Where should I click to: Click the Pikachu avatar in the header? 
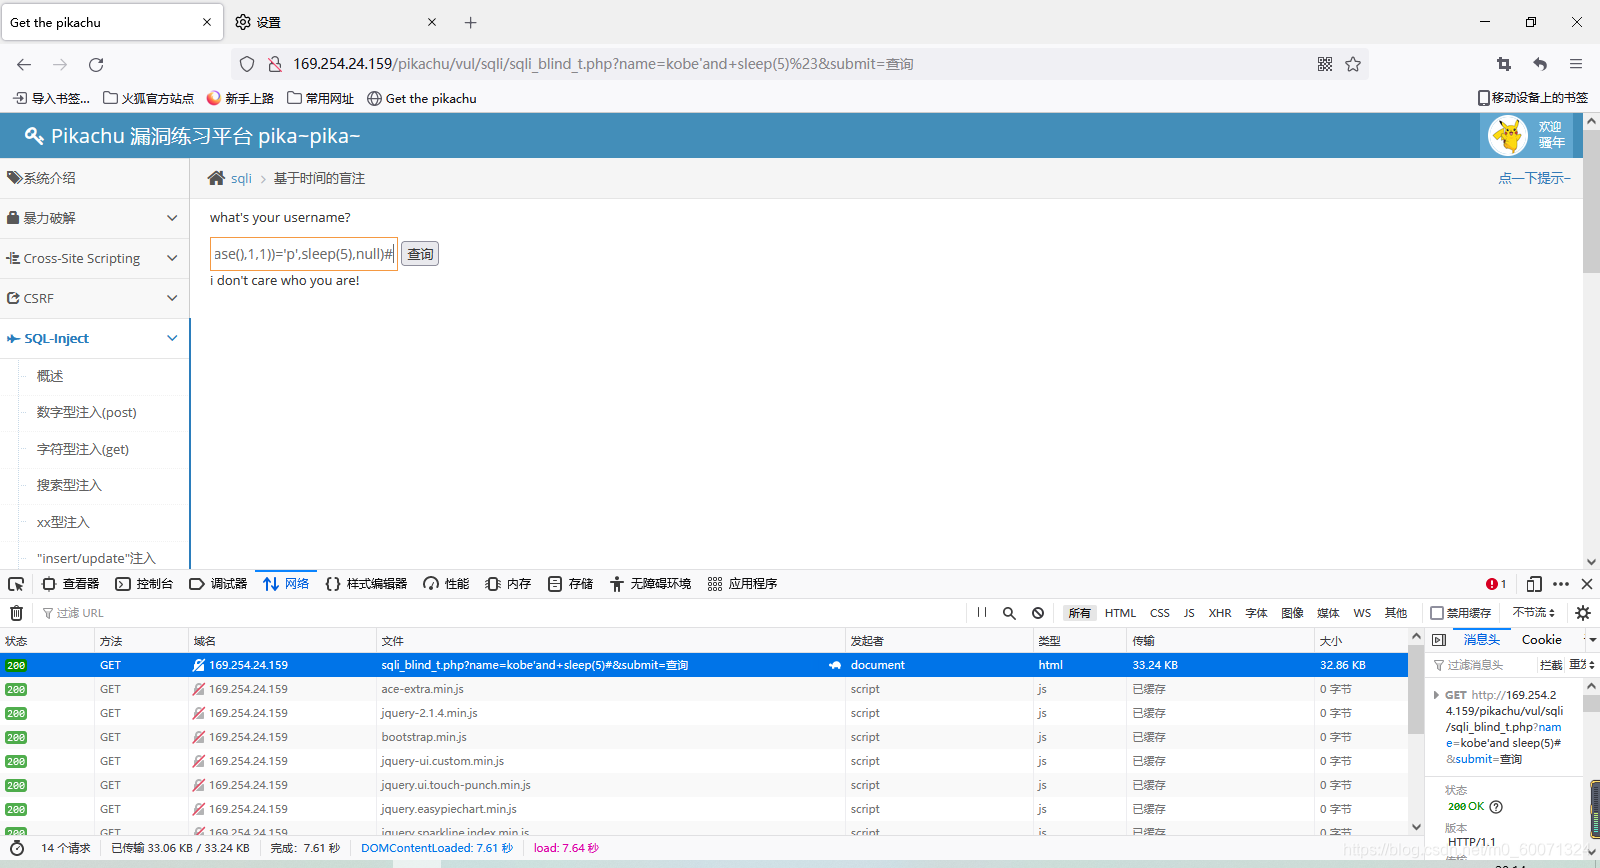click(x=1508, y=135)
